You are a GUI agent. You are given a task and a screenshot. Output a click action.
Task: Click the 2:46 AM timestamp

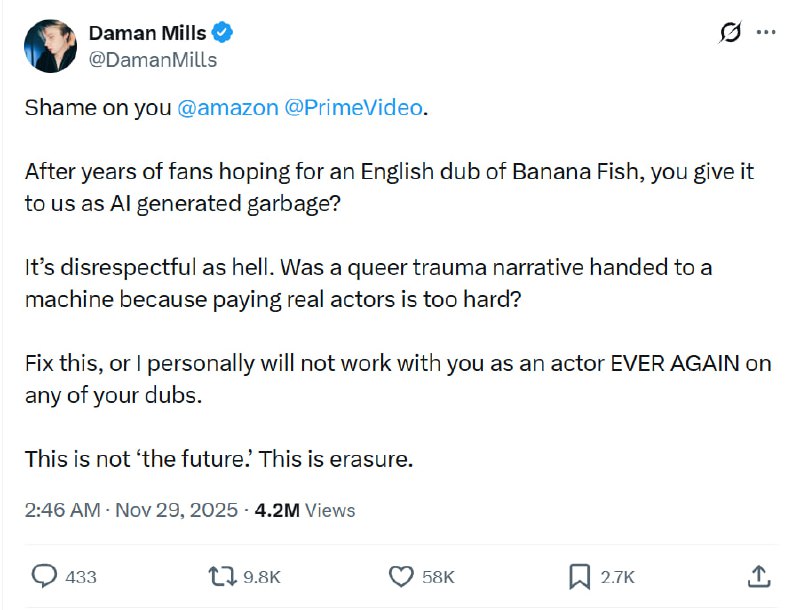(x=62, y=510)
